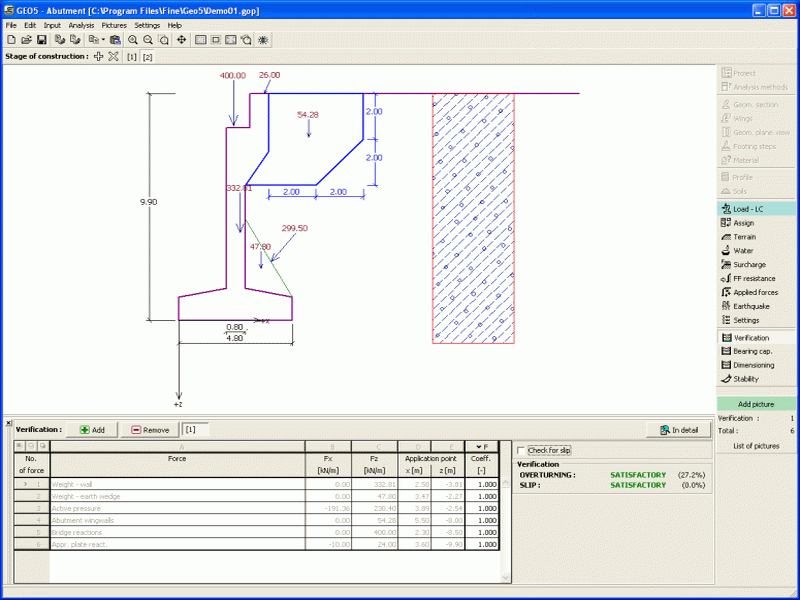Click the Add button to insert force
The width and height of the screenshot is (800, 600).
point(92,429)
